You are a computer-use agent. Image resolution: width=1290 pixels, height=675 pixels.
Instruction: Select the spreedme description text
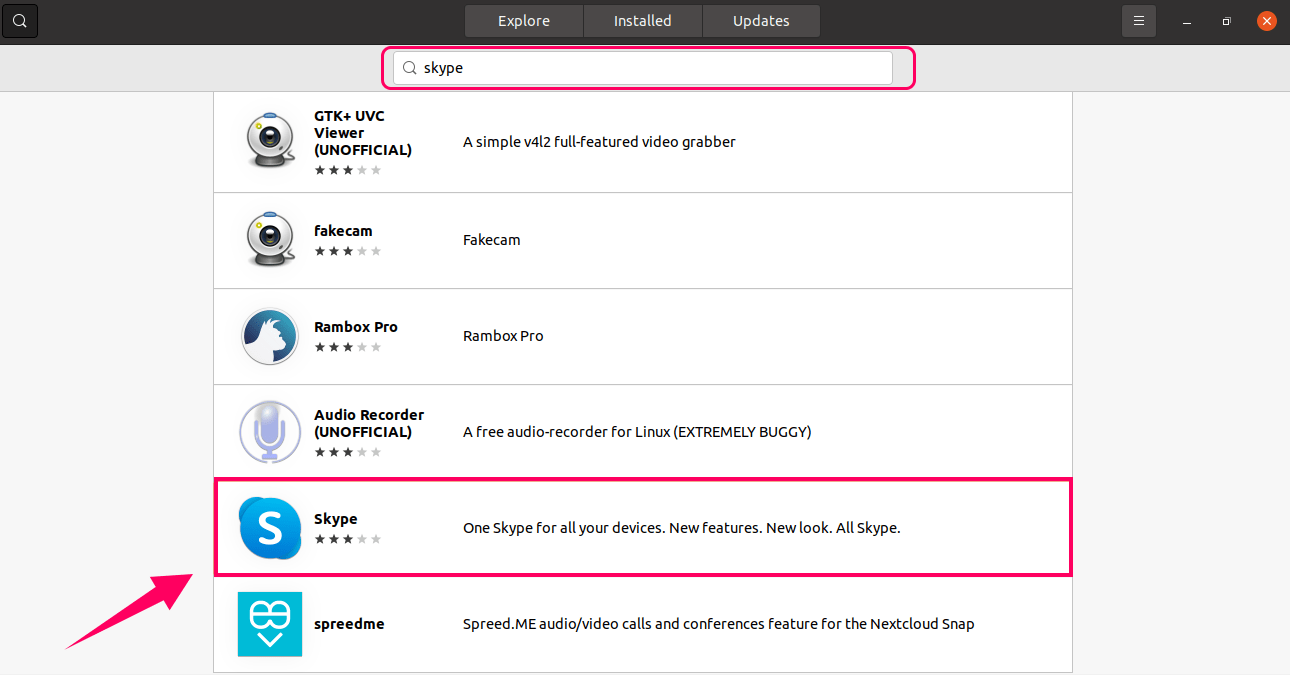point(718,624)
